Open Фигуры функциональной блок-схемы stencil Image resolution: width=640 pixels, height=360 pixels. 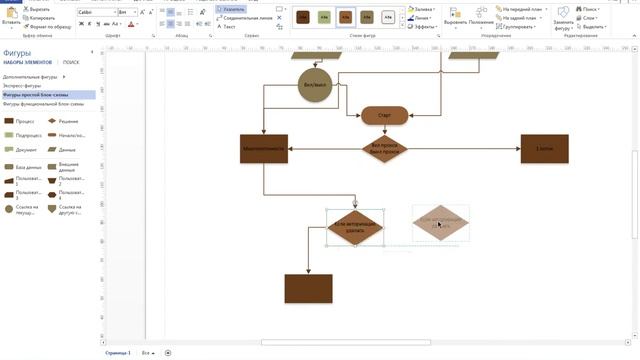[x=43, y=104]
